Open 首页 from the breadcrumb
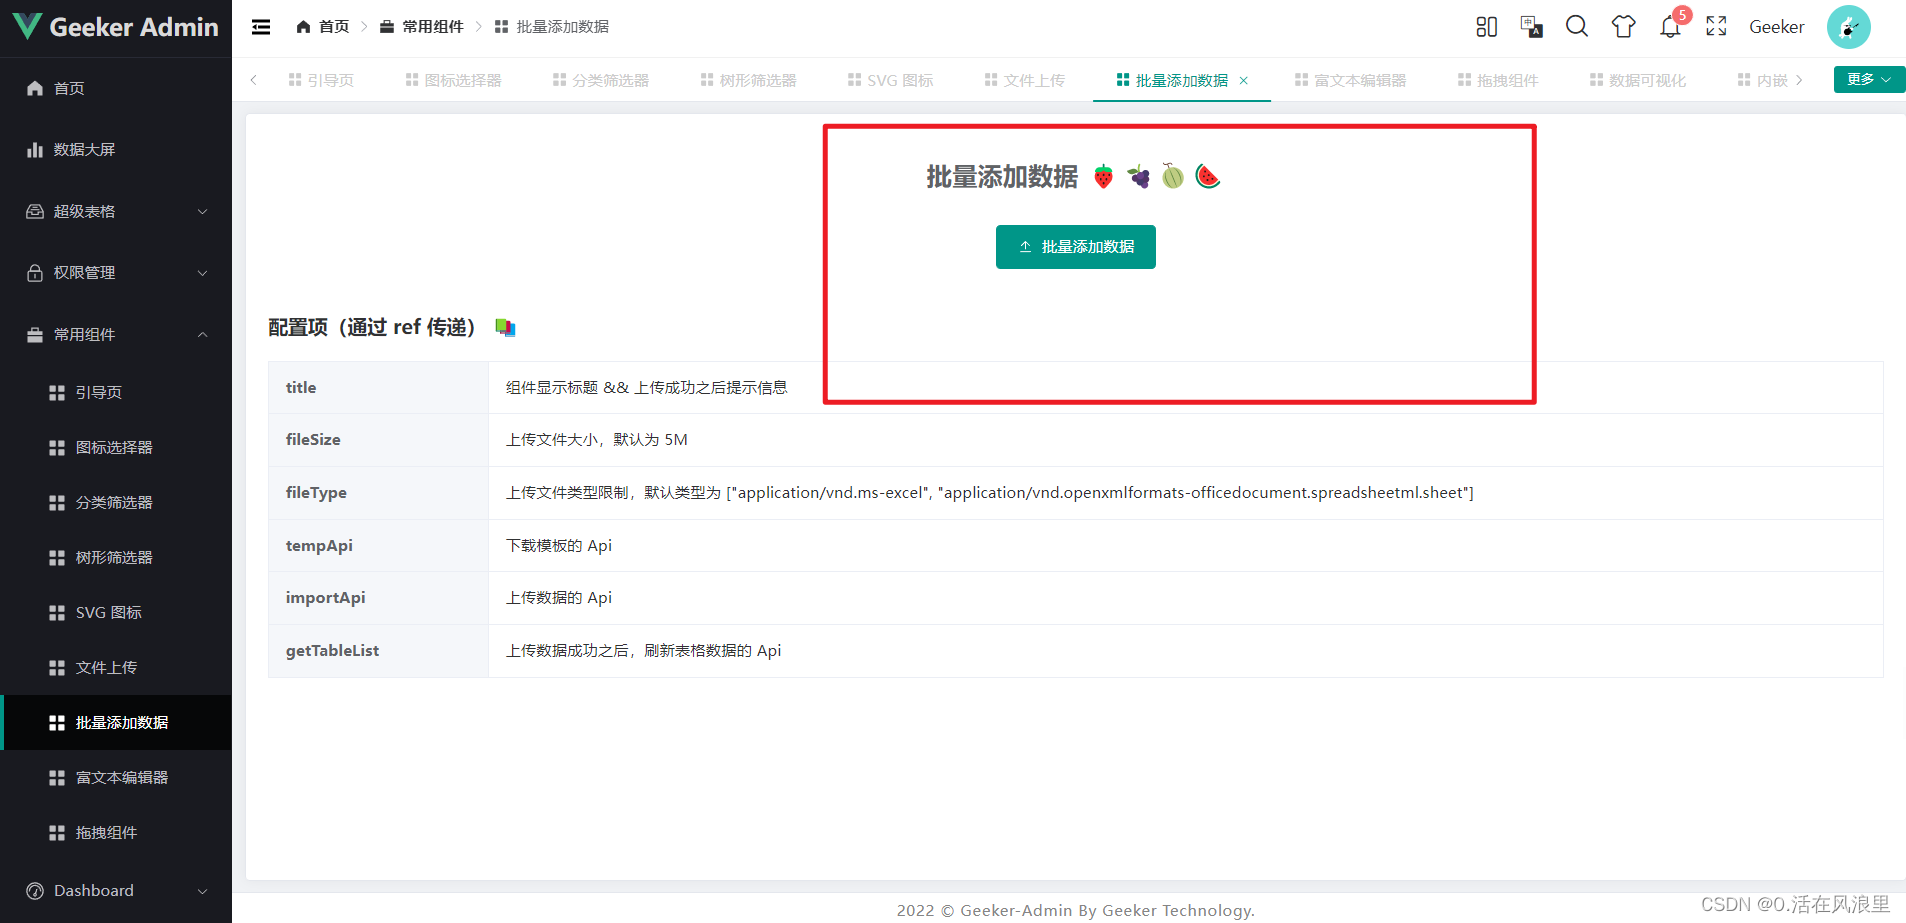 pyautogui.click(x=322, y=26)
